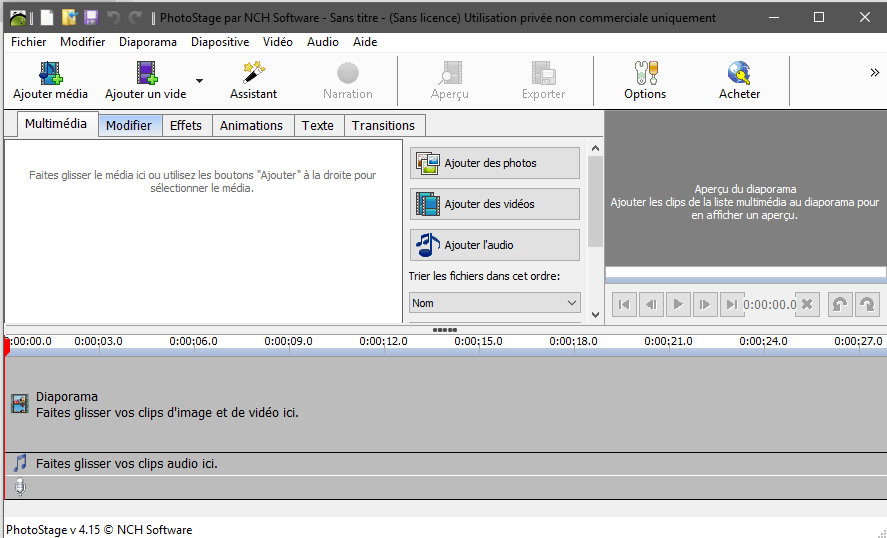Click 'Faites glisser vos clips audio ici.' text

click(127, 464)
